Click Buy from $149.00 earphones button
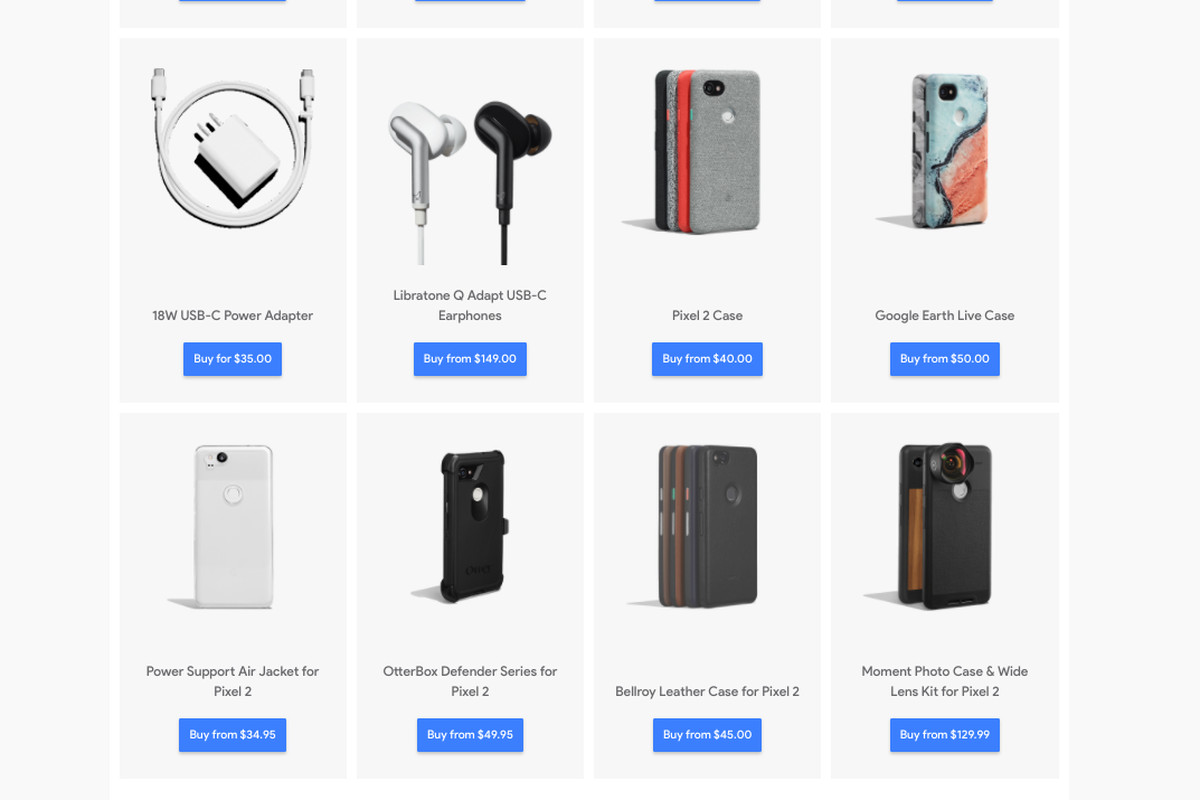1200x800 pixels. pos(470,359)
